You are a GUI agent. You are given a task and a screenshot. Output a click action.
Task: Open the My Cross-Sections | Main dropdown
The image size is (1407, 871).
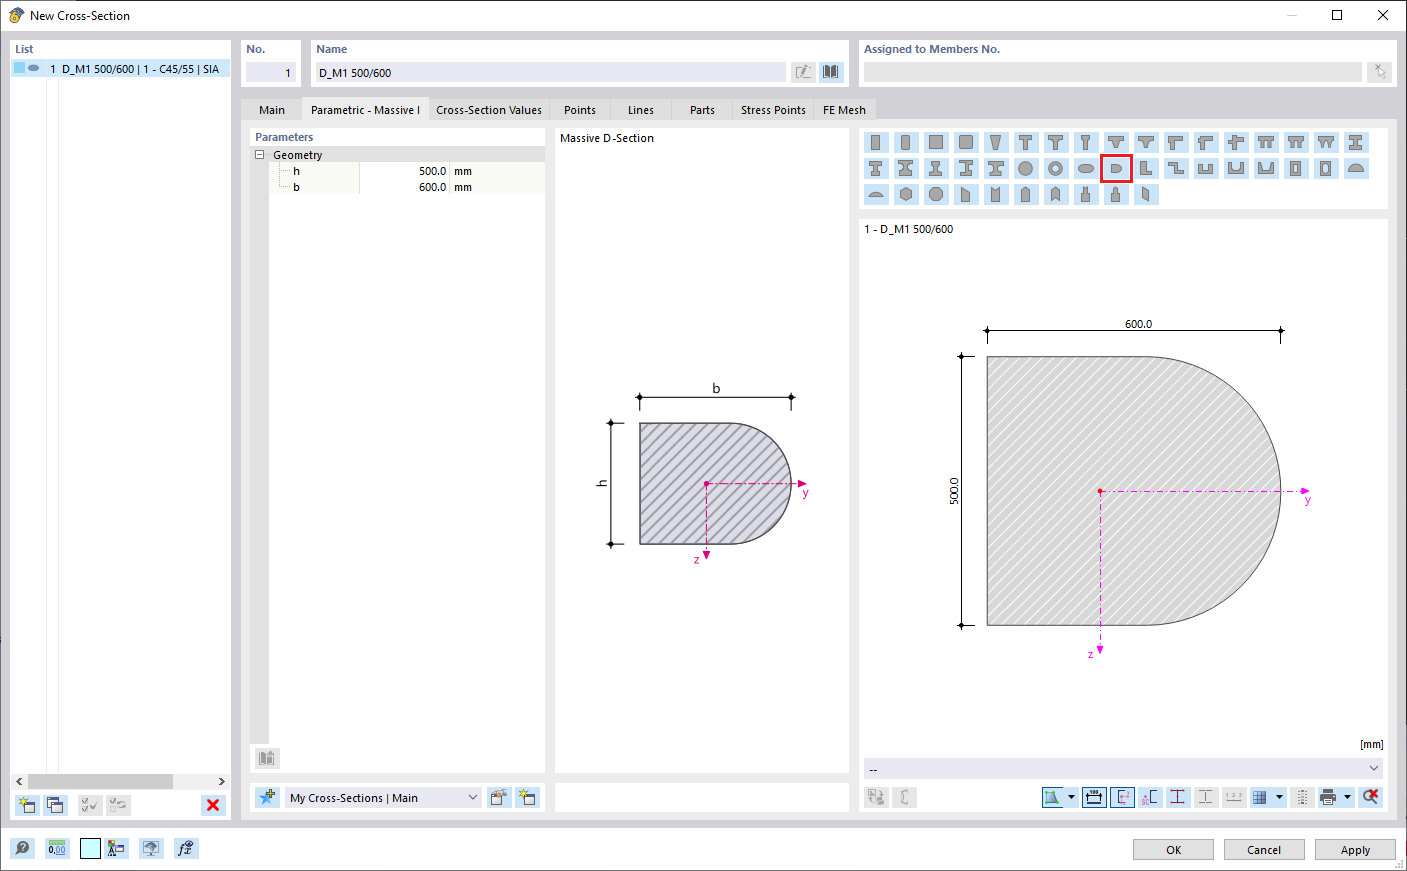click(x=383, y=798)
